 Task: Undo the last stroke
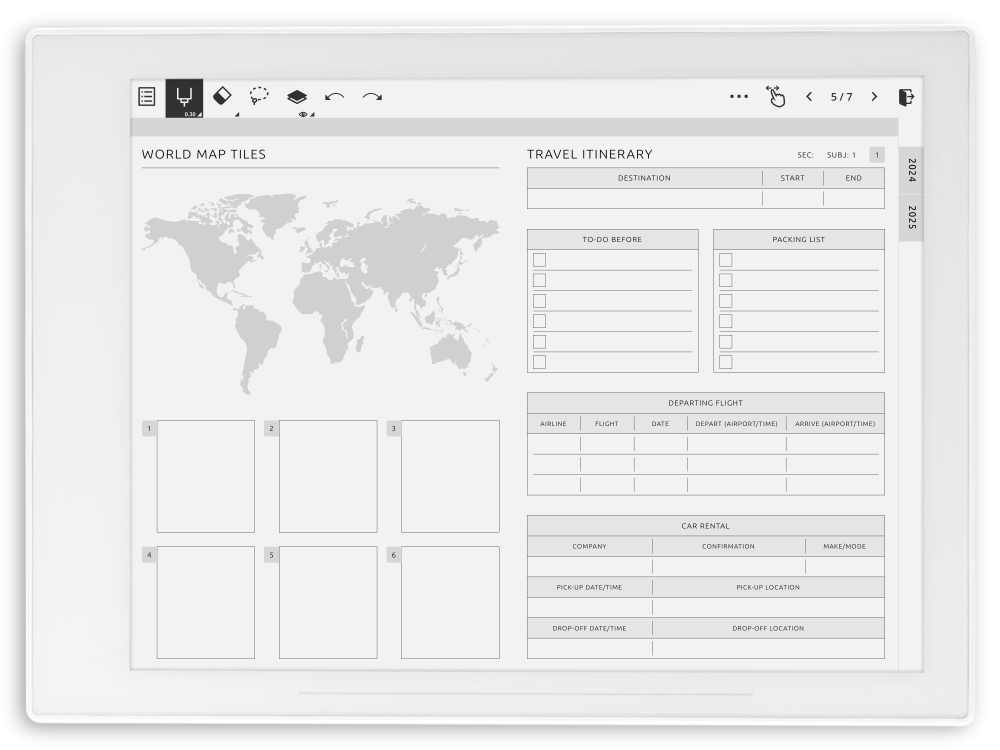[x=334, y=97]
